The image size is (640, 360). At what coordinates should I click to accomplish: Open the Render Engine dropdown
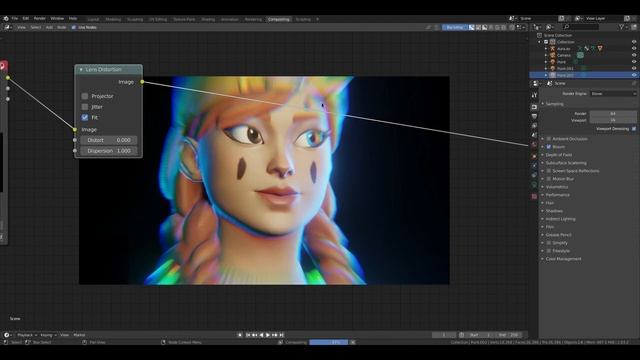pos(613,94)
